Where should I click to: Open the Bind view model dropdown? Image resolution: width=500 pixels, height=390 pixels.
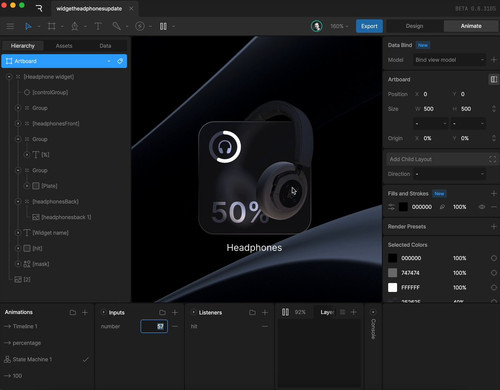pos(449,60)
